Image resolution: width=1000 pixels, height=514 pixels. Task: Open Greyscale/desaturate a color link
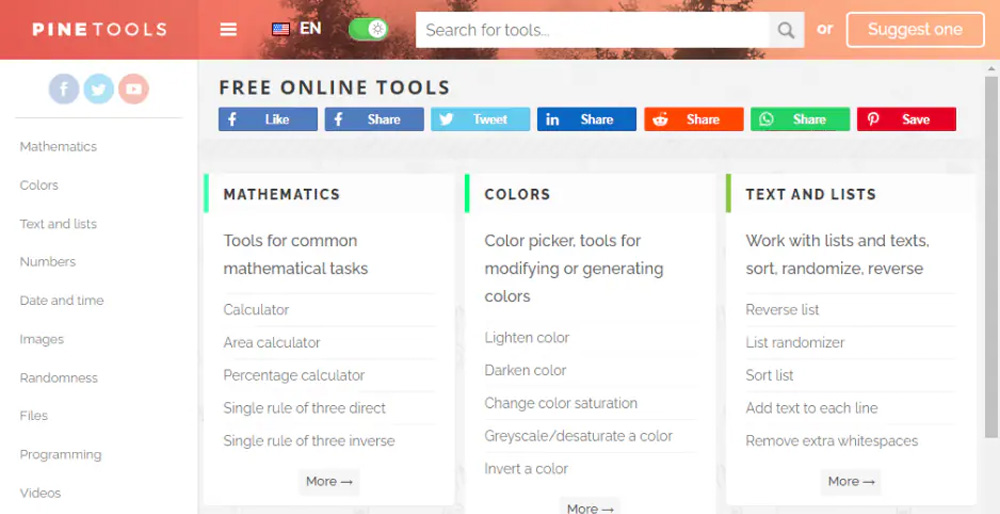pos(578,436)
